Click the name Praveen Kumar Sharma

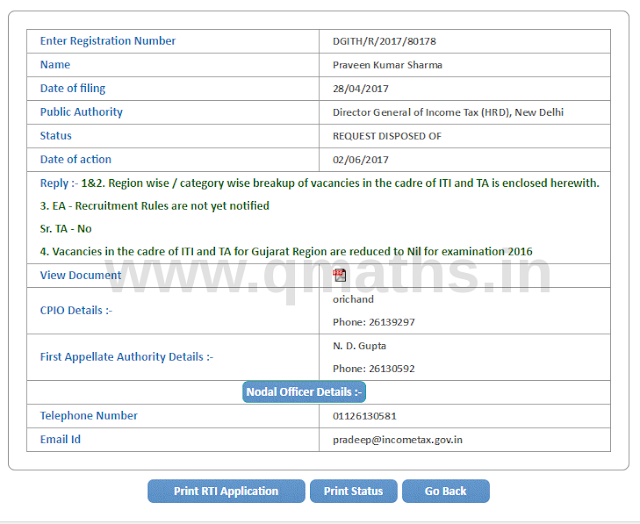[x=387, y=65]
